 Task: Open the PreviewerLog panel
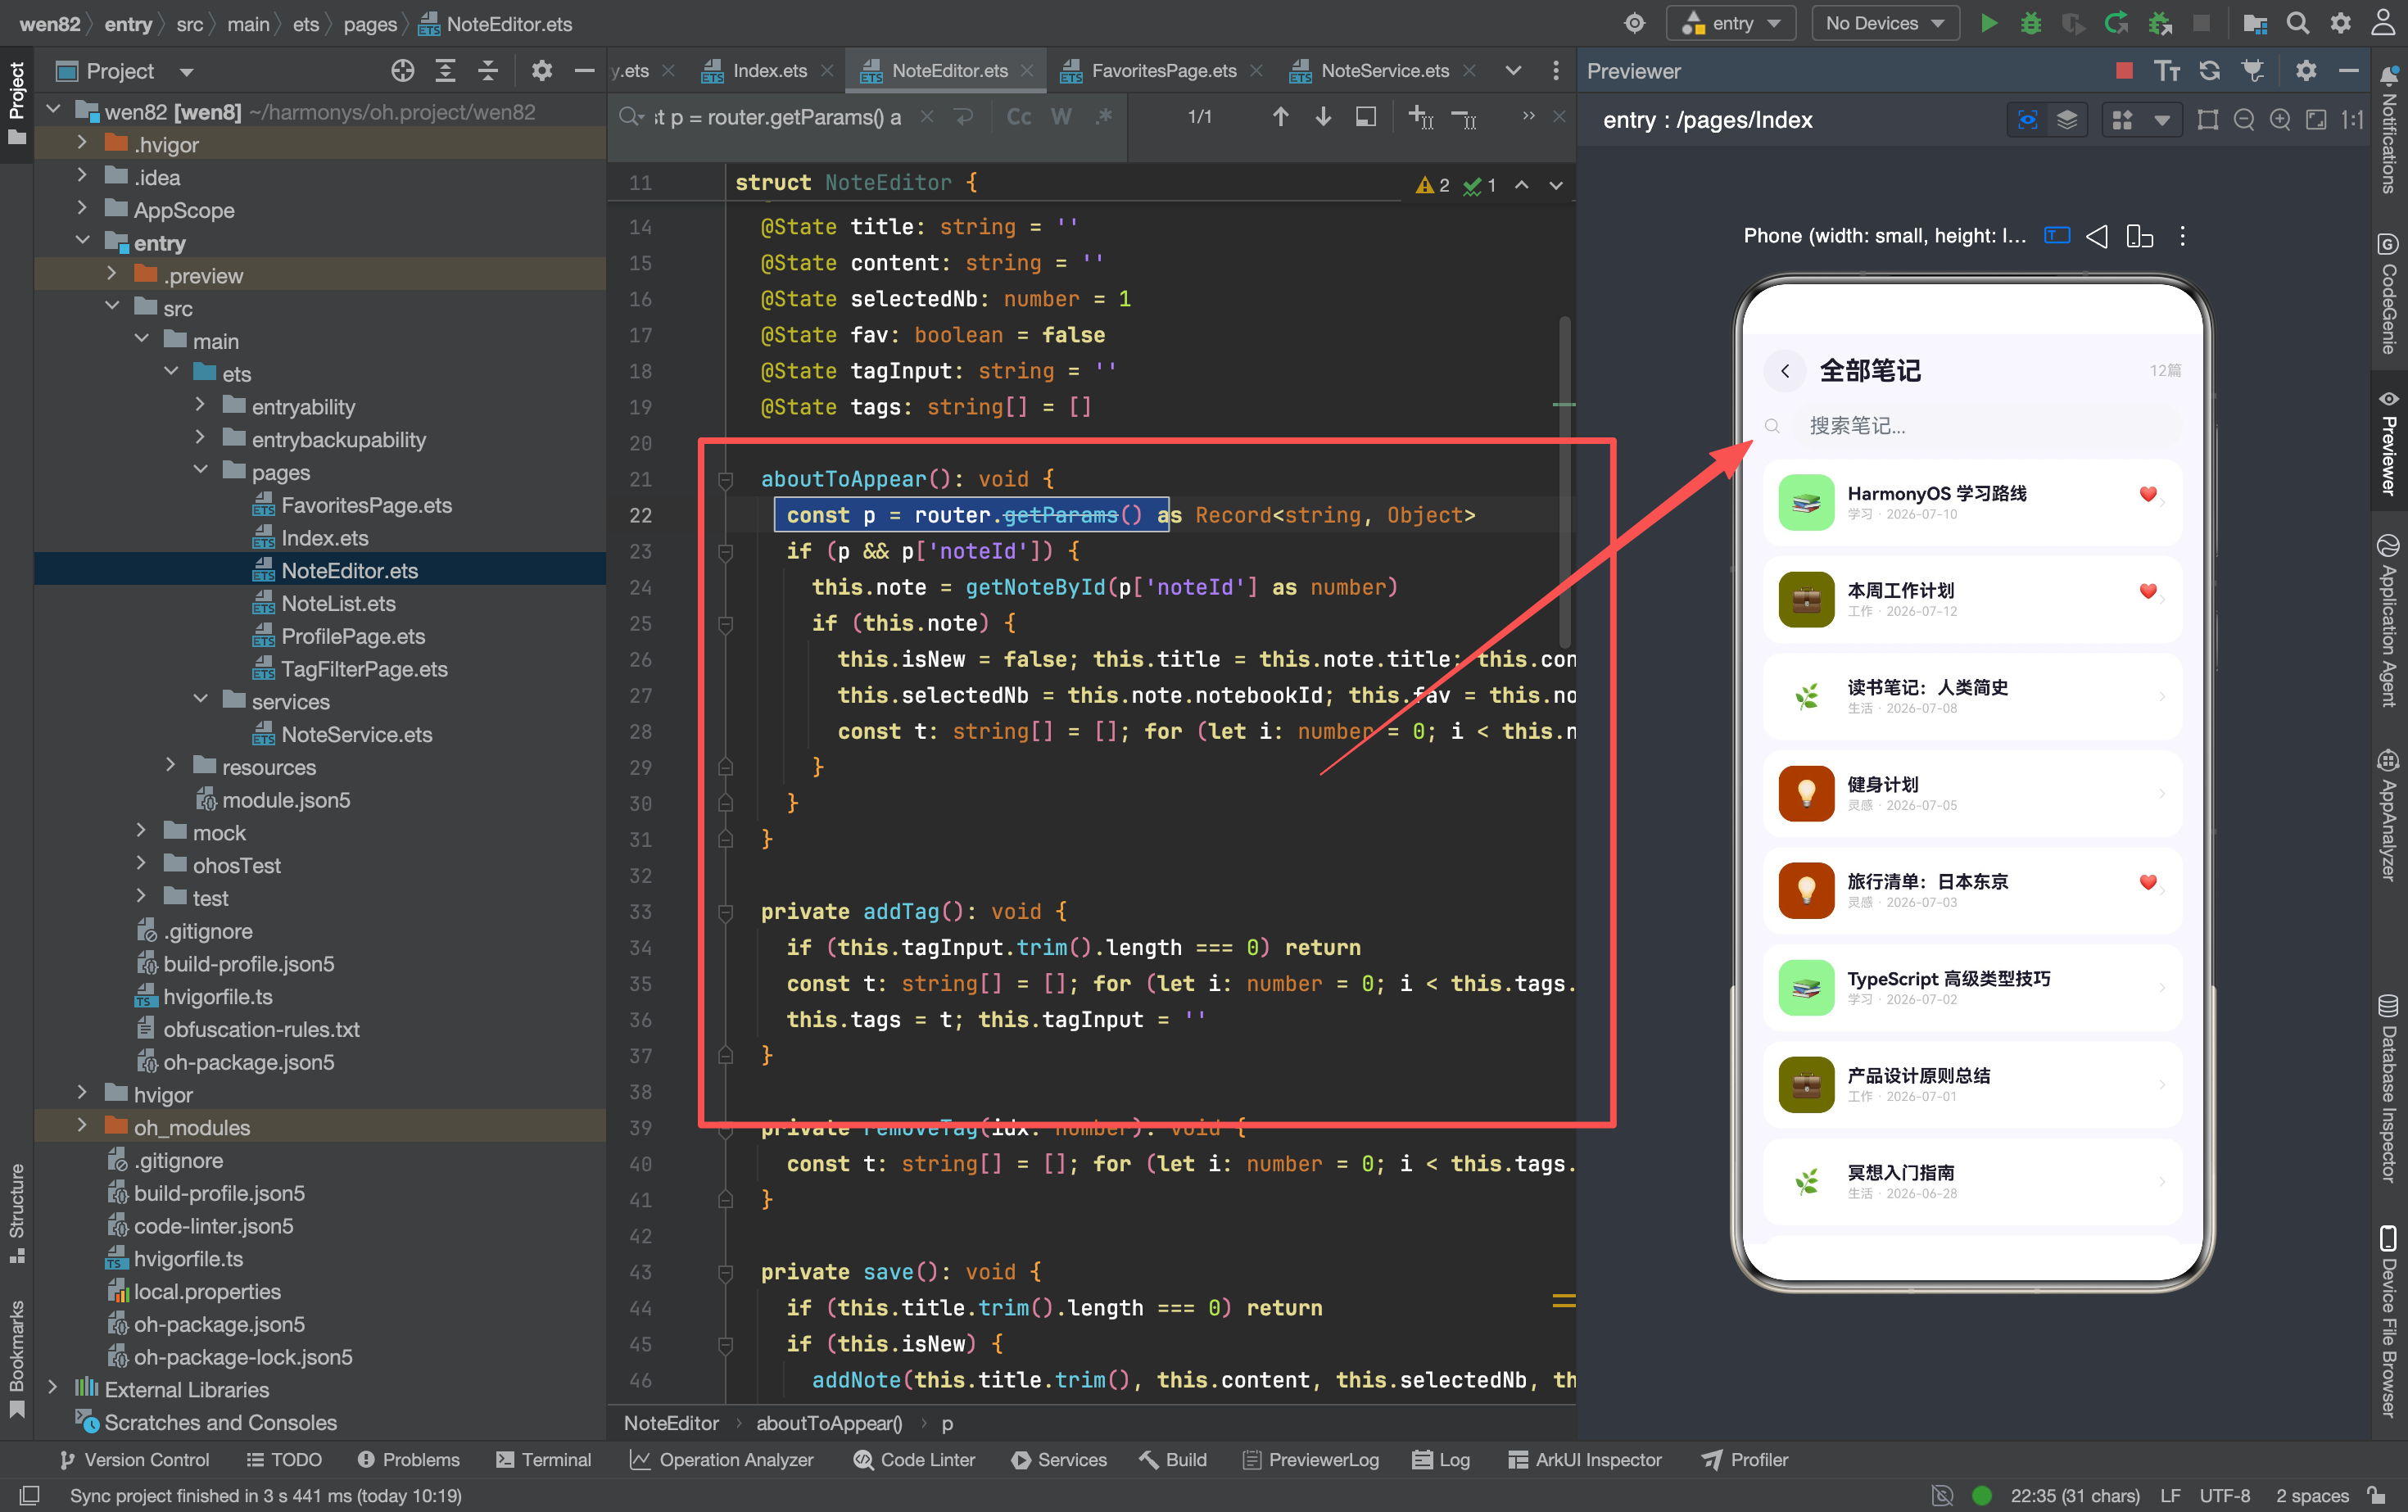(x=1310, y=1460)
